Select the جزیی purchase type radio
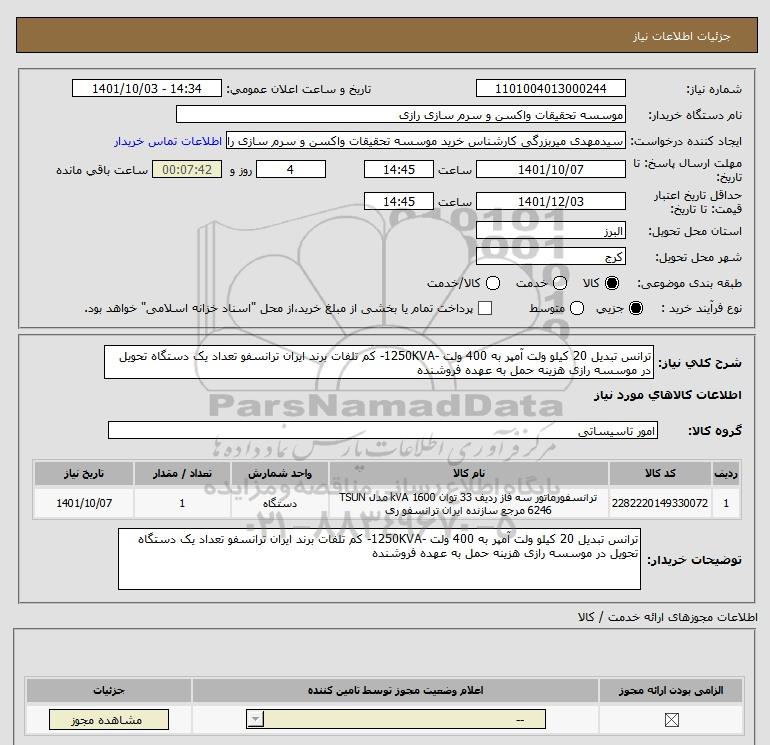 click(x=635, y=308)
